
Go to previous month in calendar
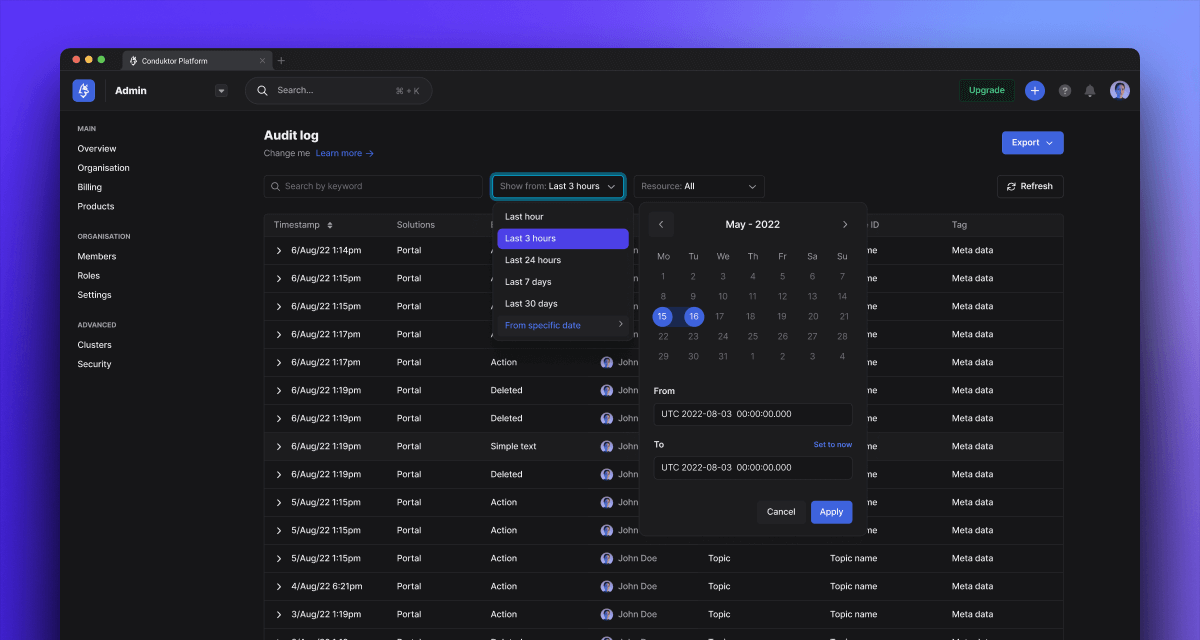tap(661, 225)
